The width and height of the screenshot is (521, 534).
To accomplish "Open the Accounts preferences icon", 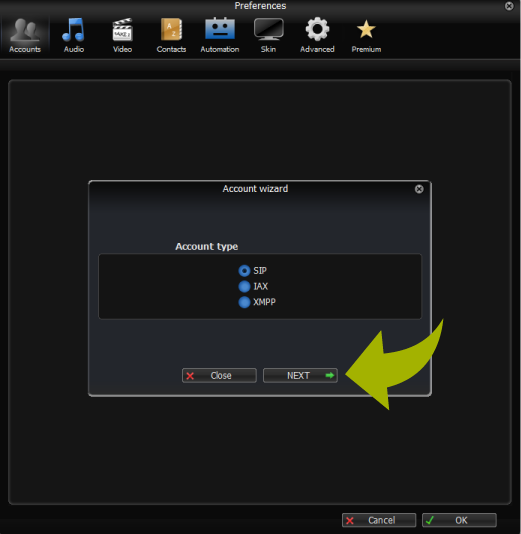I will pos(25,30).
